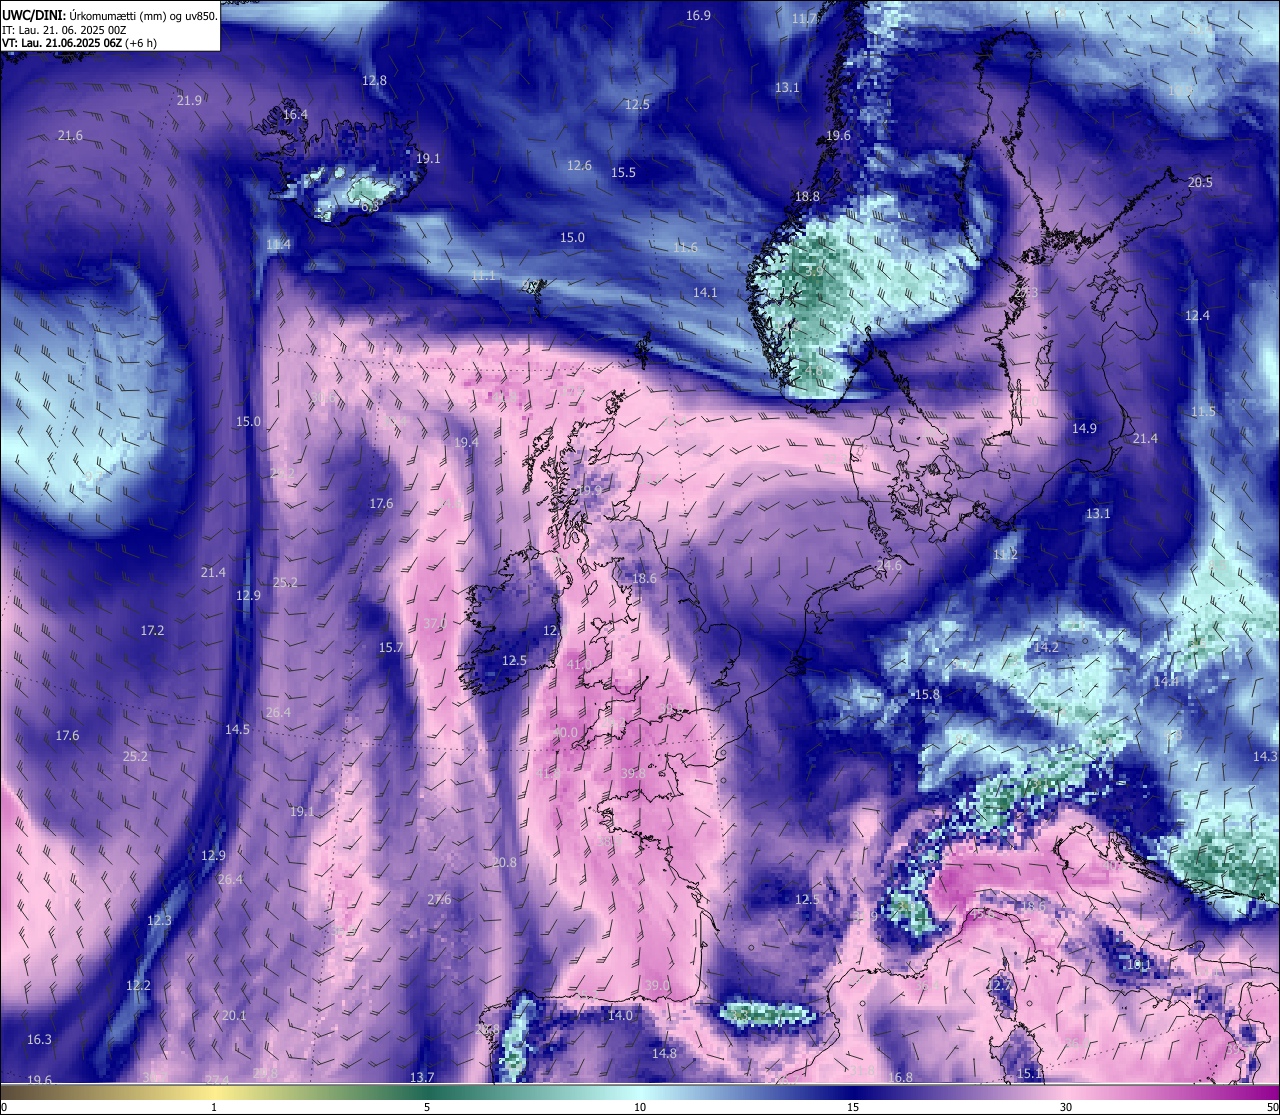This screenshot has height=1115, width=1280.
Task: Select the 13.7 value label
Action: pyautogui.click(x=422, y=1078)
